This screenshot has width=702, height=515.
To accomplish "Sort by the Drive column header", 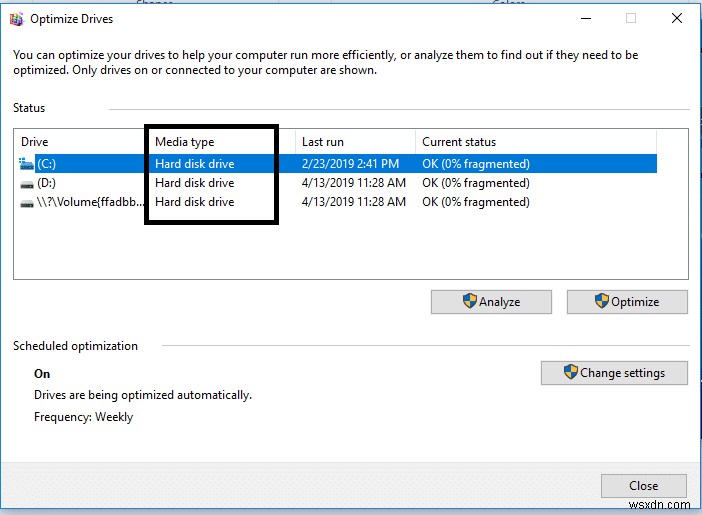I will click(x=34, y=142).
